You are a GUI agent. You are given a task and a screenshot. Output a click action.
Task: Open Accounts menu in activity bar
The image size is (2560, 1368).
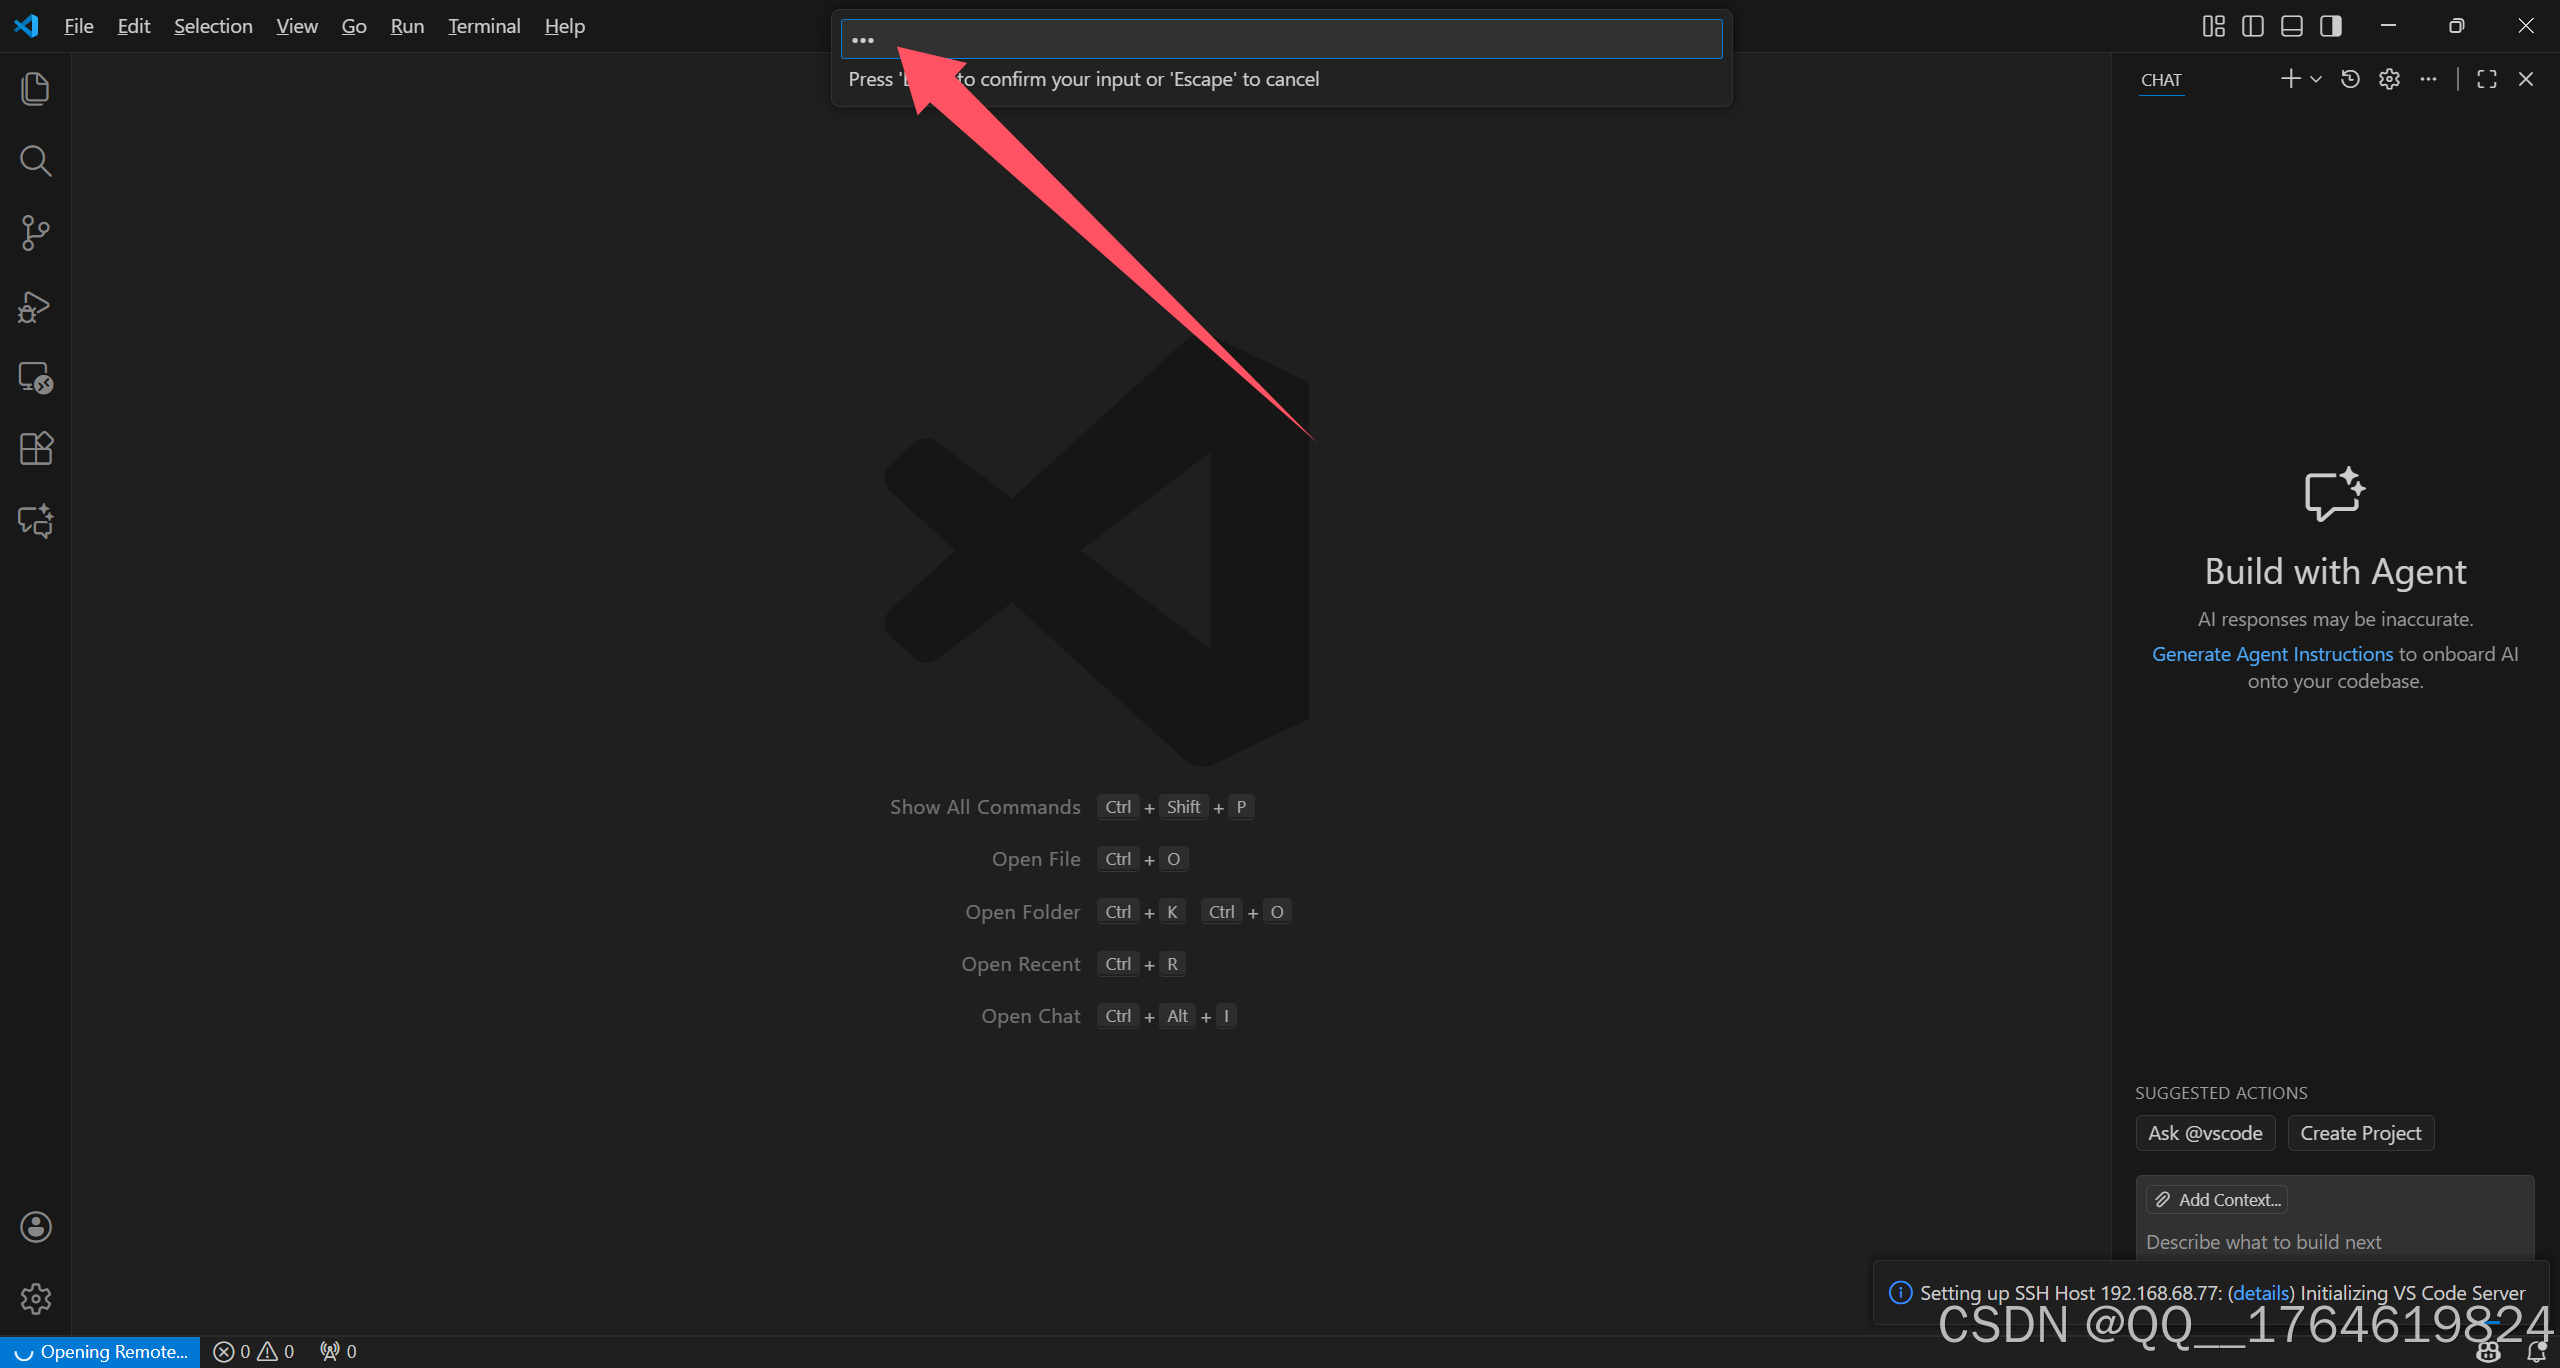tap(35, 1227)
